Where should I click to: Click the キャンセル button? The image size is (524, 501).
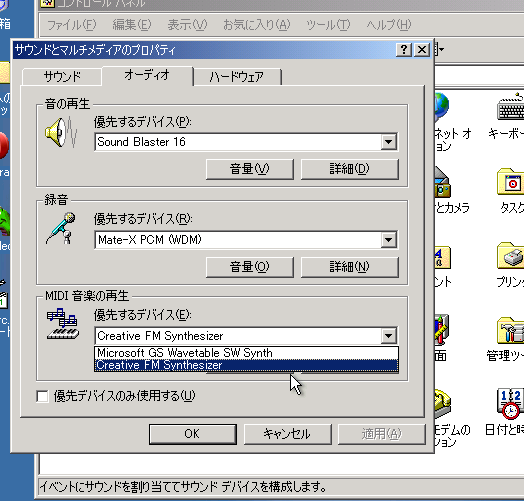pos(287,434)
